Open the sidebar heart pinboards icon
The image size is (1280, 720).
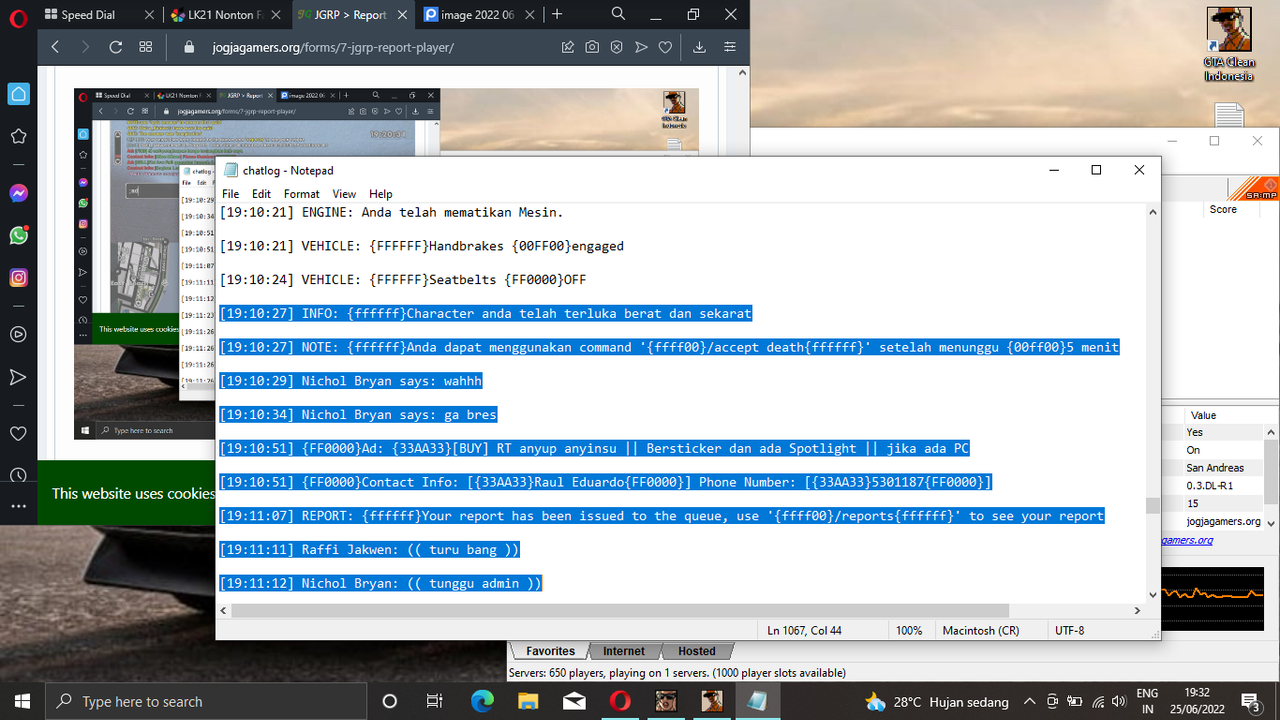click(18, 433)
